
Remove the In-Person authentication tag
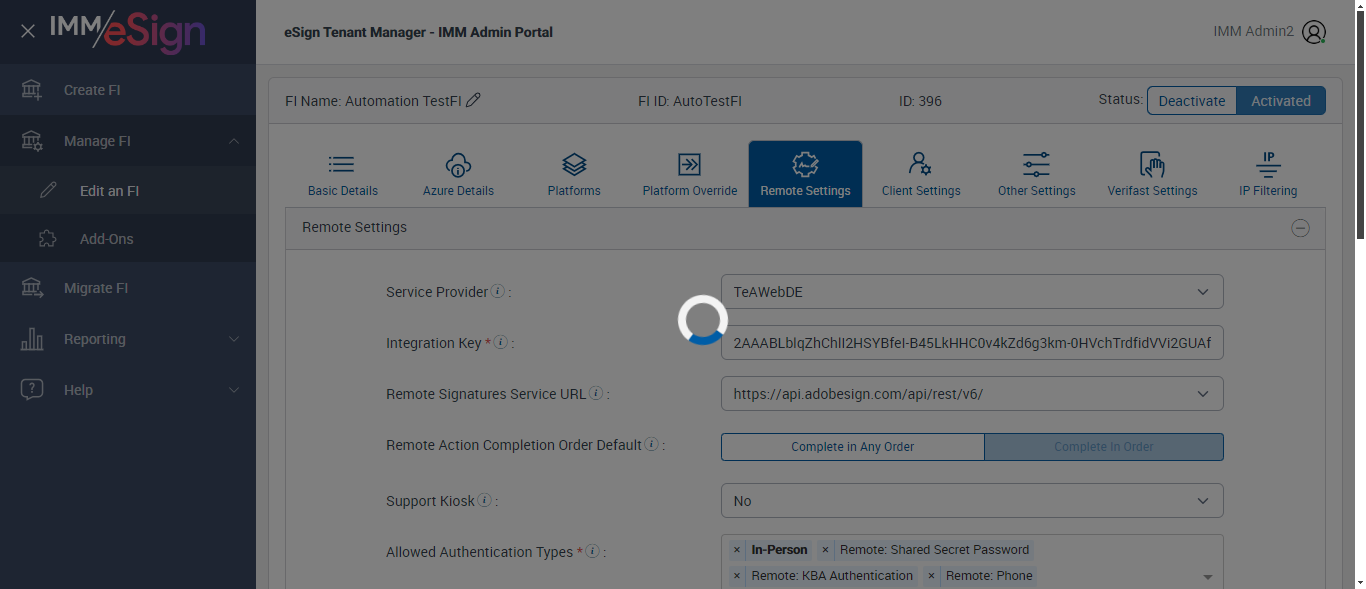tap(737, 550)
